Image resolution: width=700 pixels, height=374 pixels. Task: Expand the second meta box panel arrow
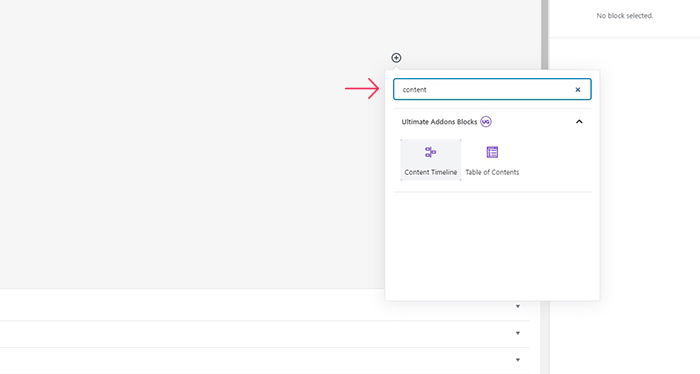click(x=517, y=333)
